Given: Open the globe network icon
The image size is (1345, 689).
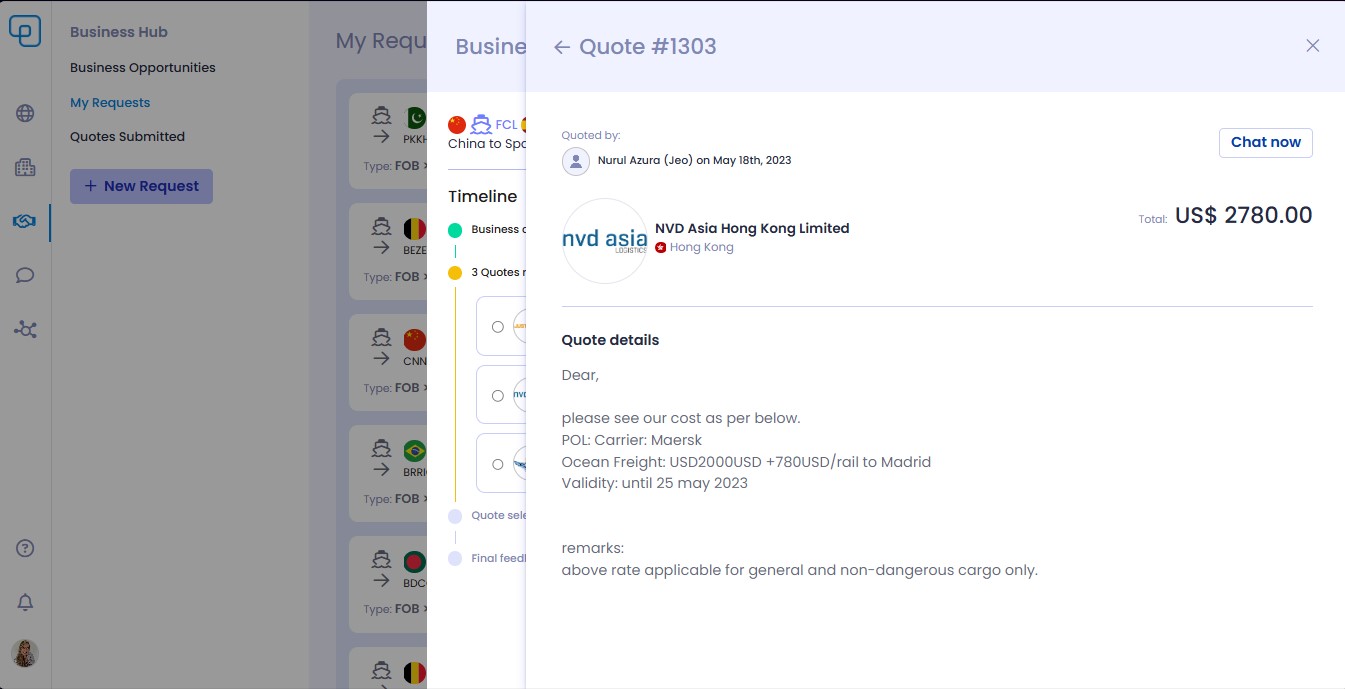Looking at the screenshot, I should tap(25, 113).
